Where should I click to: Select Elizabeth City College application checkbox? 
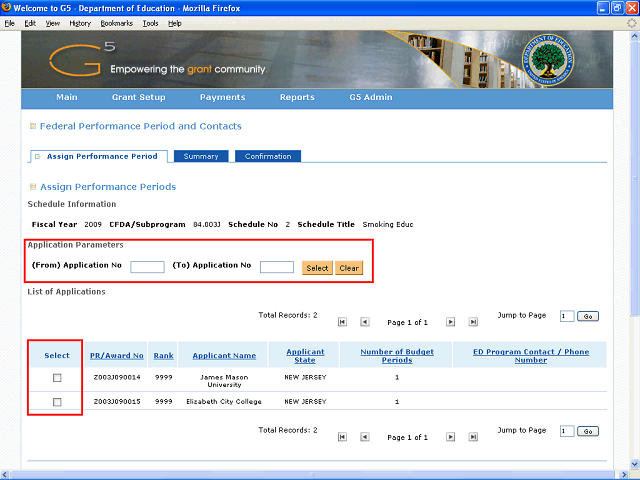coord(57,401)
